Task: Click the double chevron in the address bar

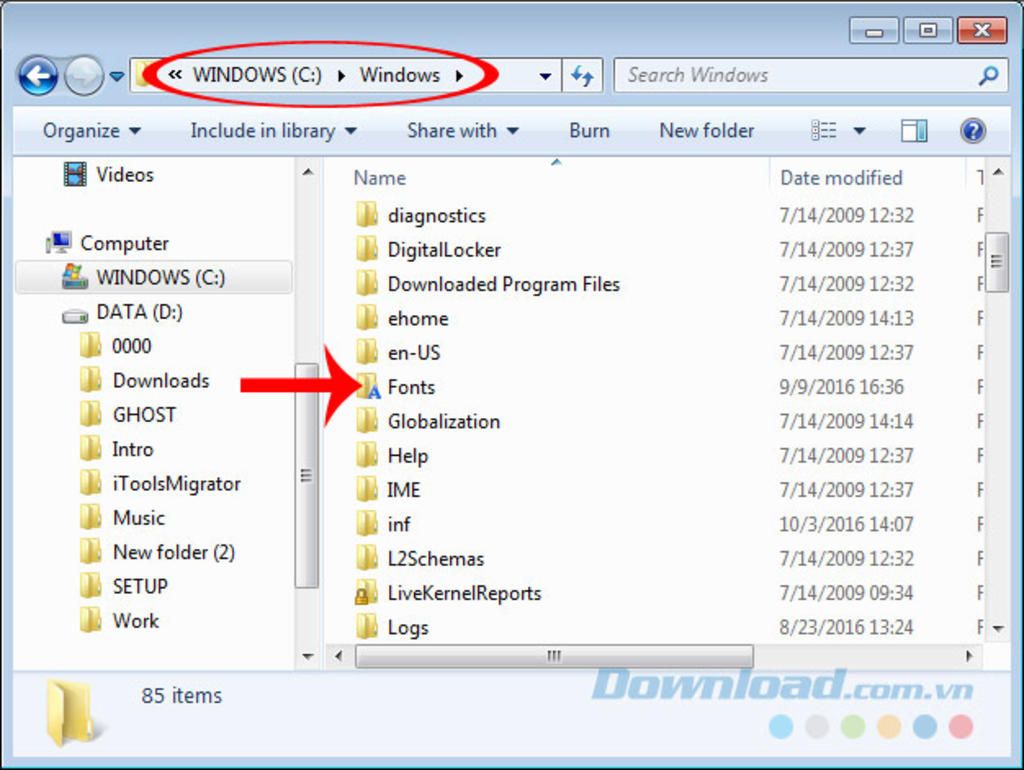Action: pos(174,75)
